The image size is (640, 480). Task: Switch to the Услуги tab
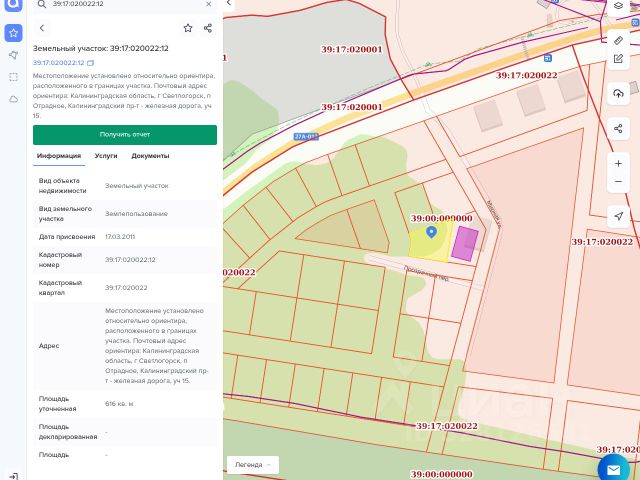(106, 156)
